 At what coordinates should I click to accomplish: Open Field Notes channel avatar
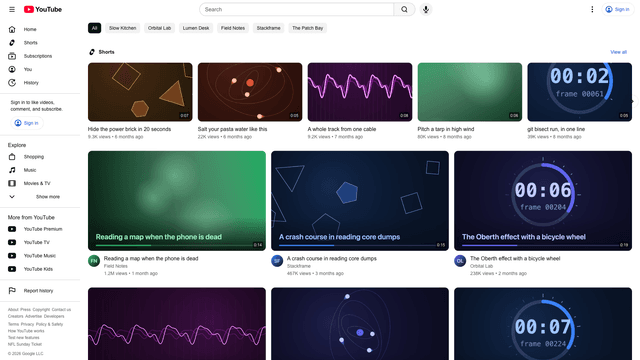(94, 261)
